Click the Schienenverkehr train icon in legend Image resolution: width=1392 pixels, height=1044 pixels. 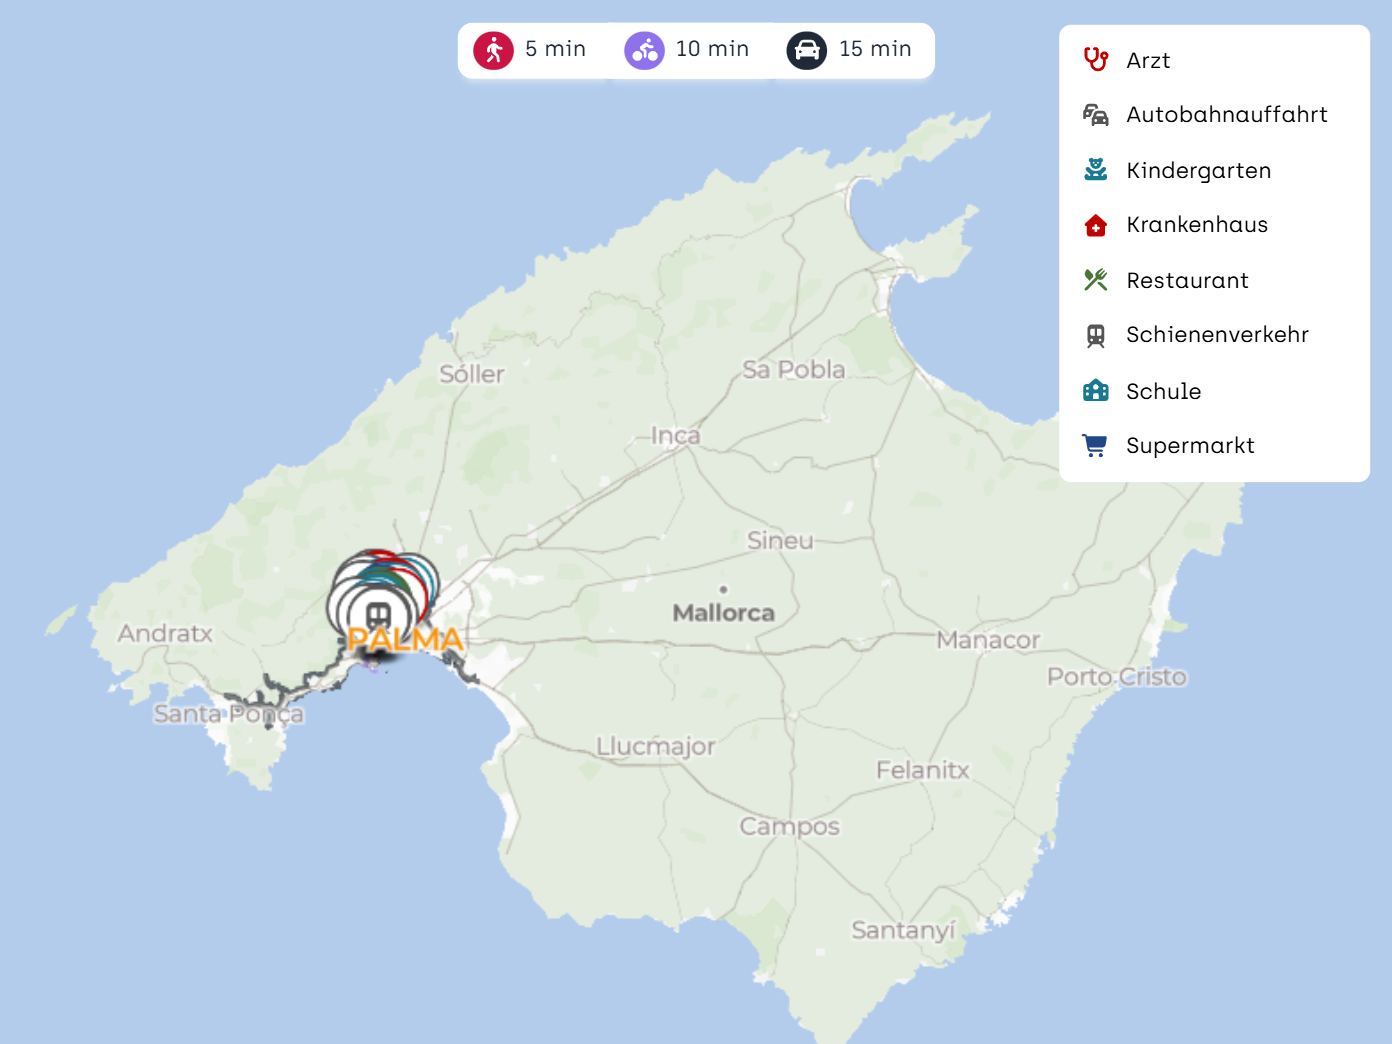click(1096, 336)
